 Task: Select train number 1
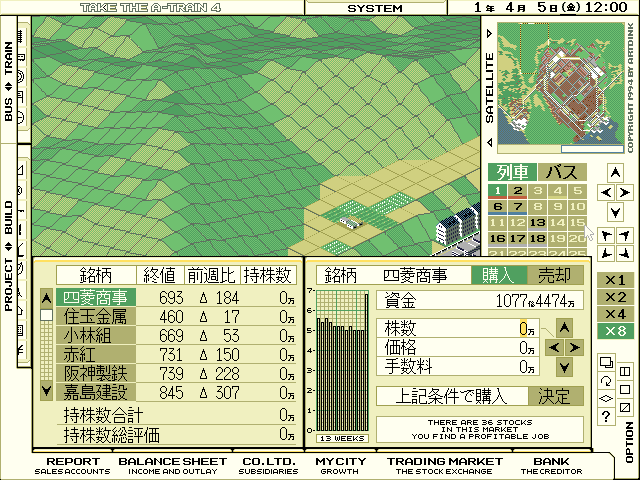(498, 191)
